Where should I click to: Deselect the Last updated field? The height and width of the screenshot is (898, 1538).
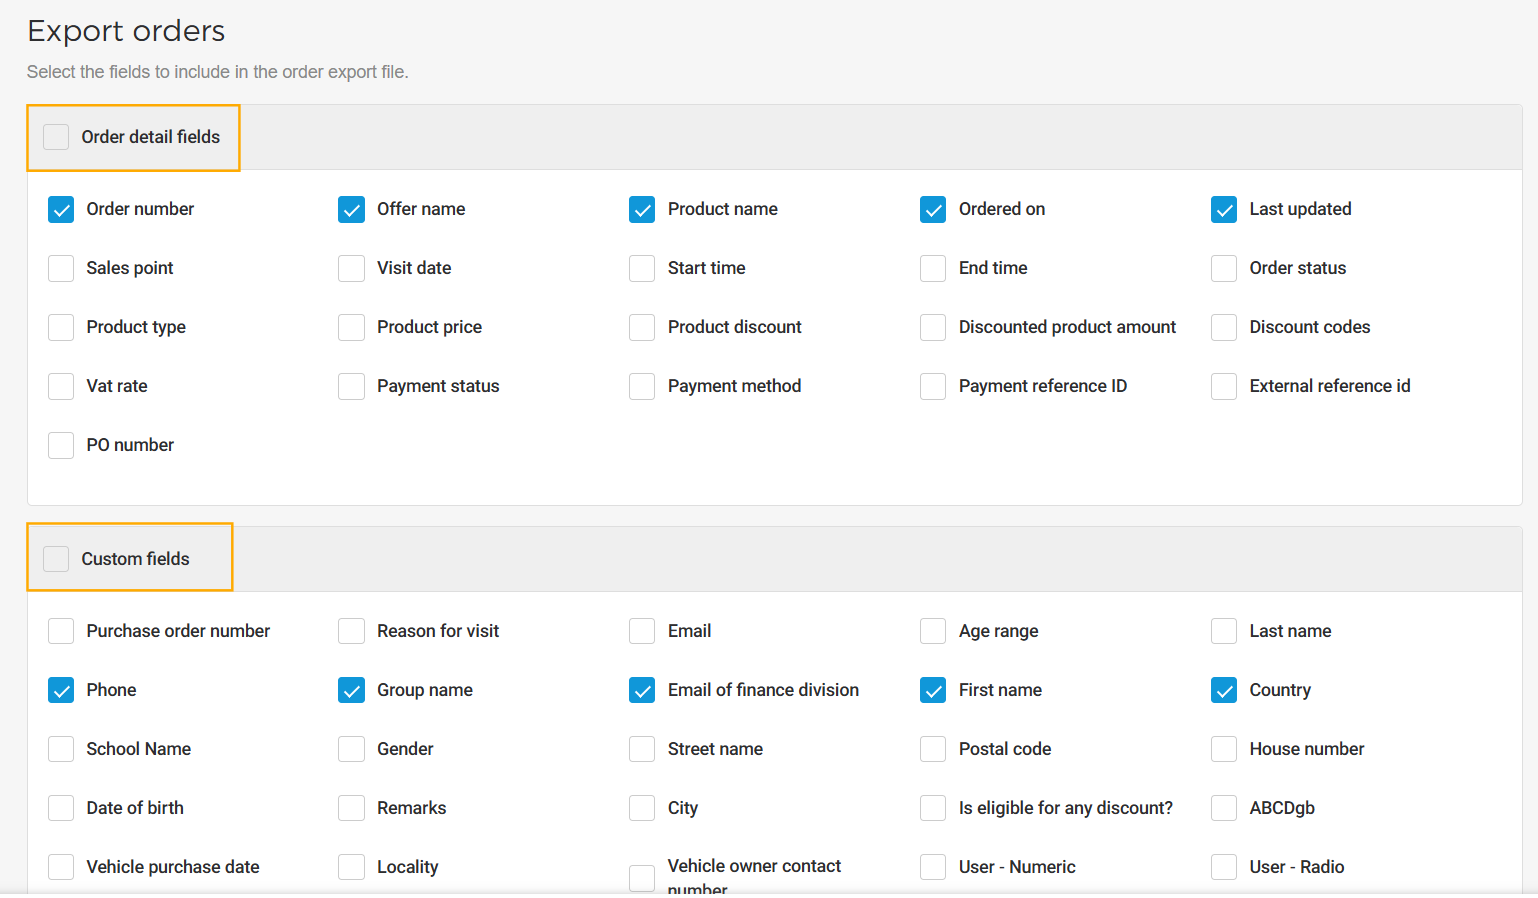1224,209
